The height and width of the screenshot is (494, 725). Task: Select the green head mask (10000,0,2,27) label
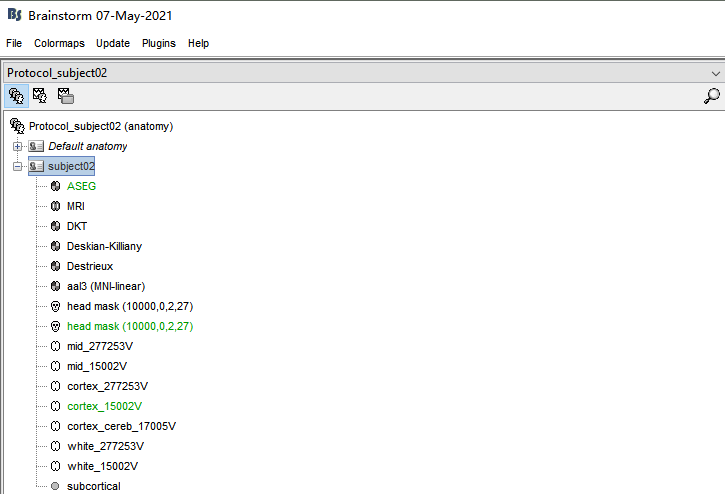coord(130,326)
